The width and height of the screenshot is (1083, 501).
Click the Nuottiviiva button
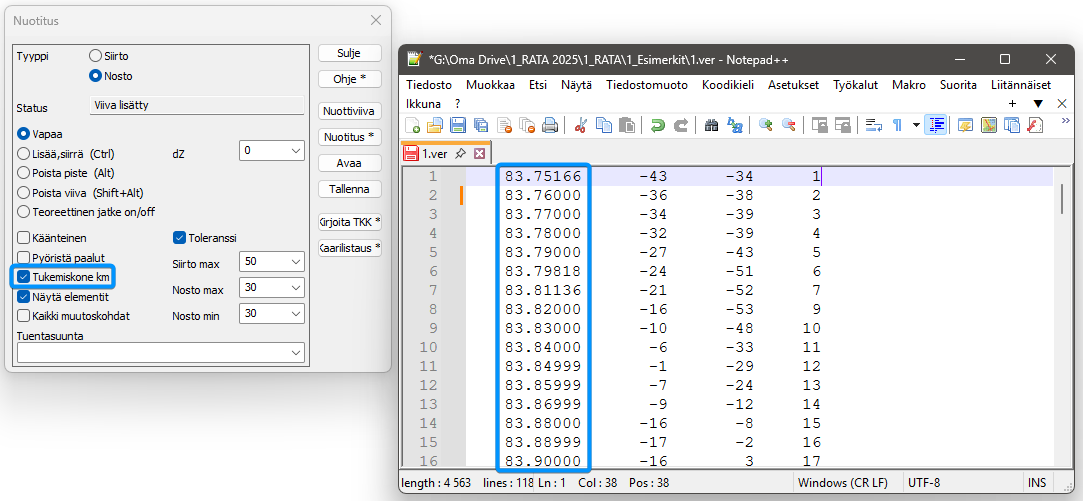point(350,111)
